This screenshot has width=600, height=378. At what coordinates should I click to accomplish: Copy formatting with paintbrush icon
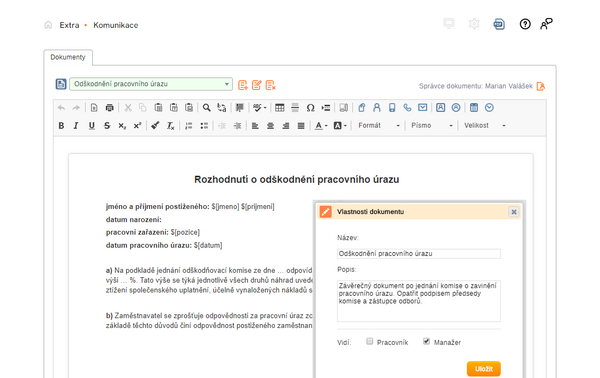155,125
